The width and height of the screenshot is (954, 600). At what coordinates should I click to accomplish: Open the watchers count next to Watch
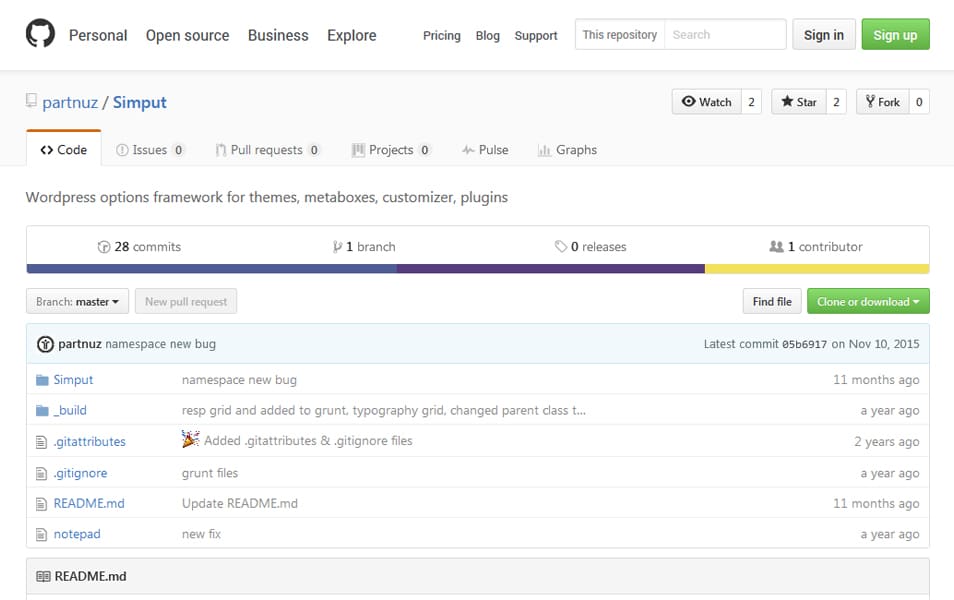(751, 102)
